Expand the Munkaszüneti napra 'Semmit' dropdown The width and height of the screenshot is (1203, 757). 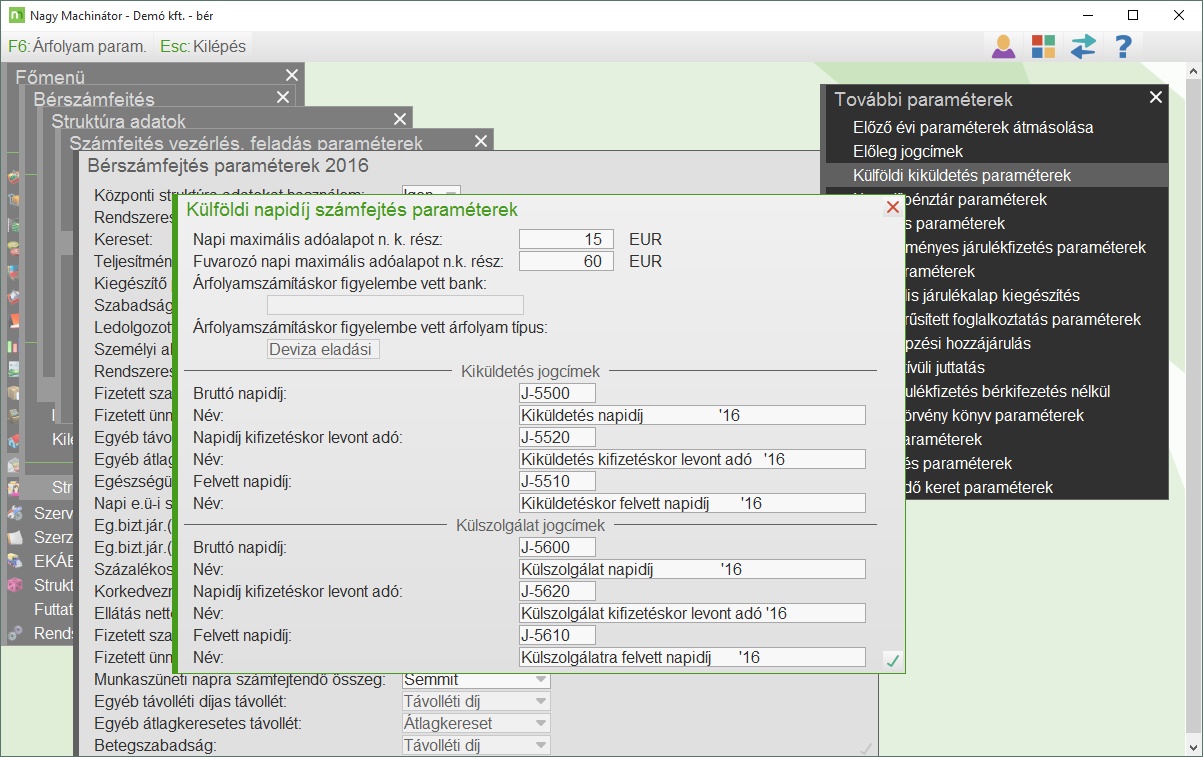(541, 680)
